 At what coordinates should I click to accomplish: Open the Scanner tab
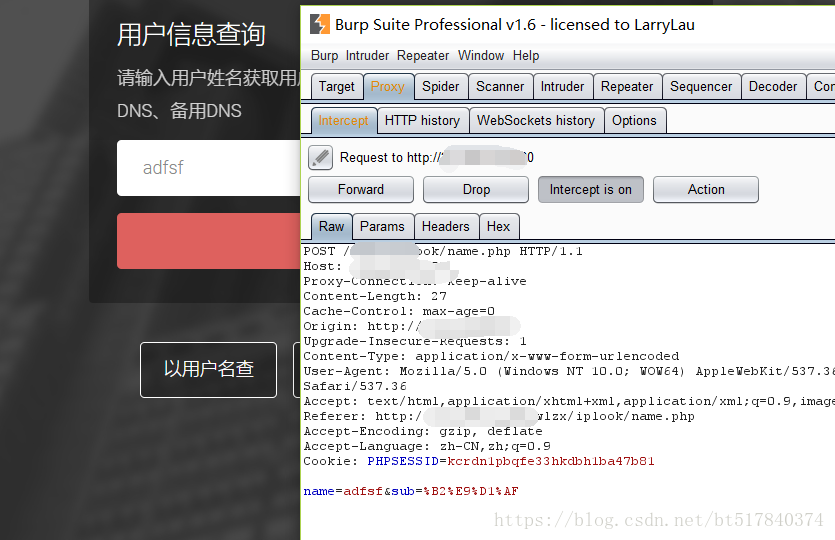(500, 86)
